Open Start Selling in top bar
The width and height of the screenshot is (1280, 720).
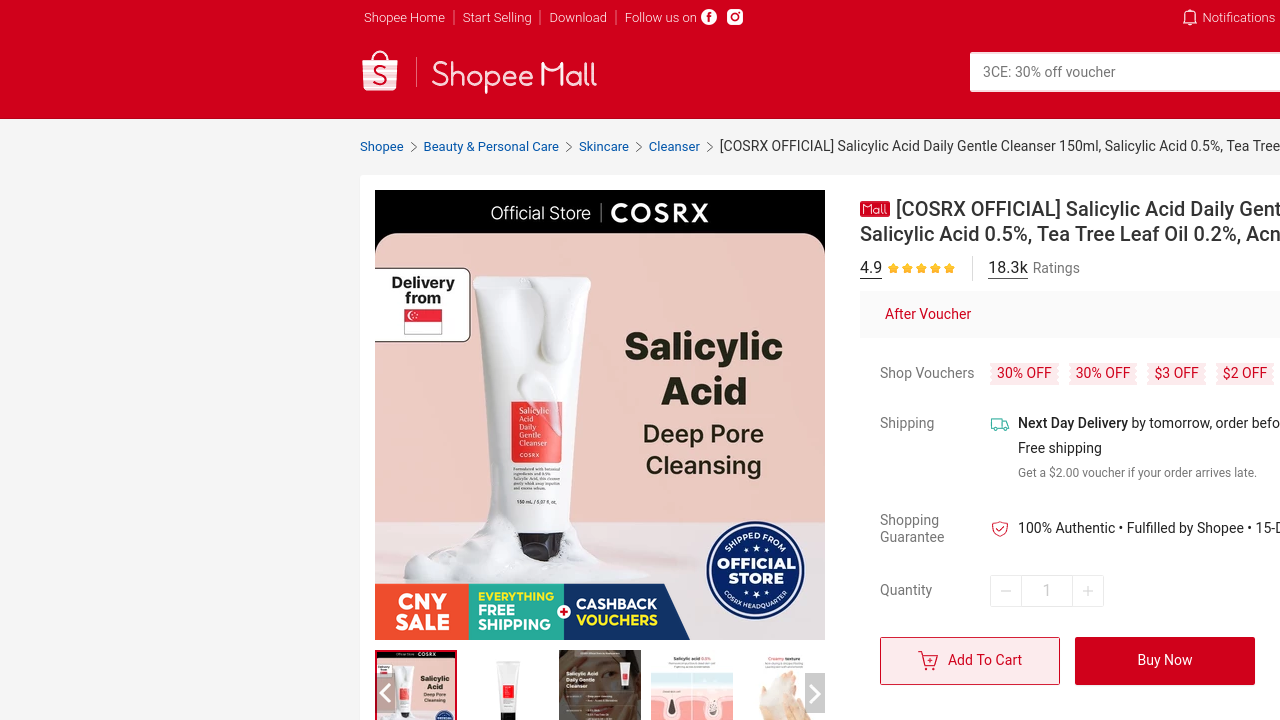pyautogui.click(x=497, y=18)
